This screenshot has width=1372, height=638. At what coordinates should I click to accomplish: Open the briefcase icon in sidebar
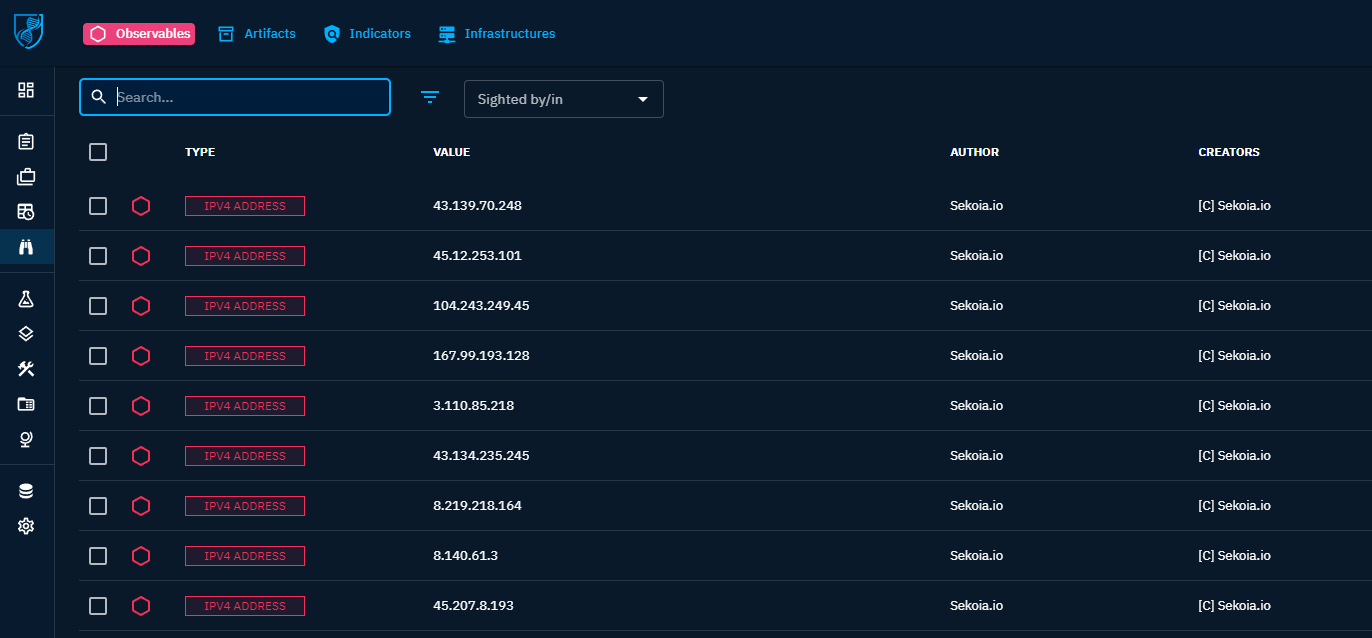click(x=26, y=177)
